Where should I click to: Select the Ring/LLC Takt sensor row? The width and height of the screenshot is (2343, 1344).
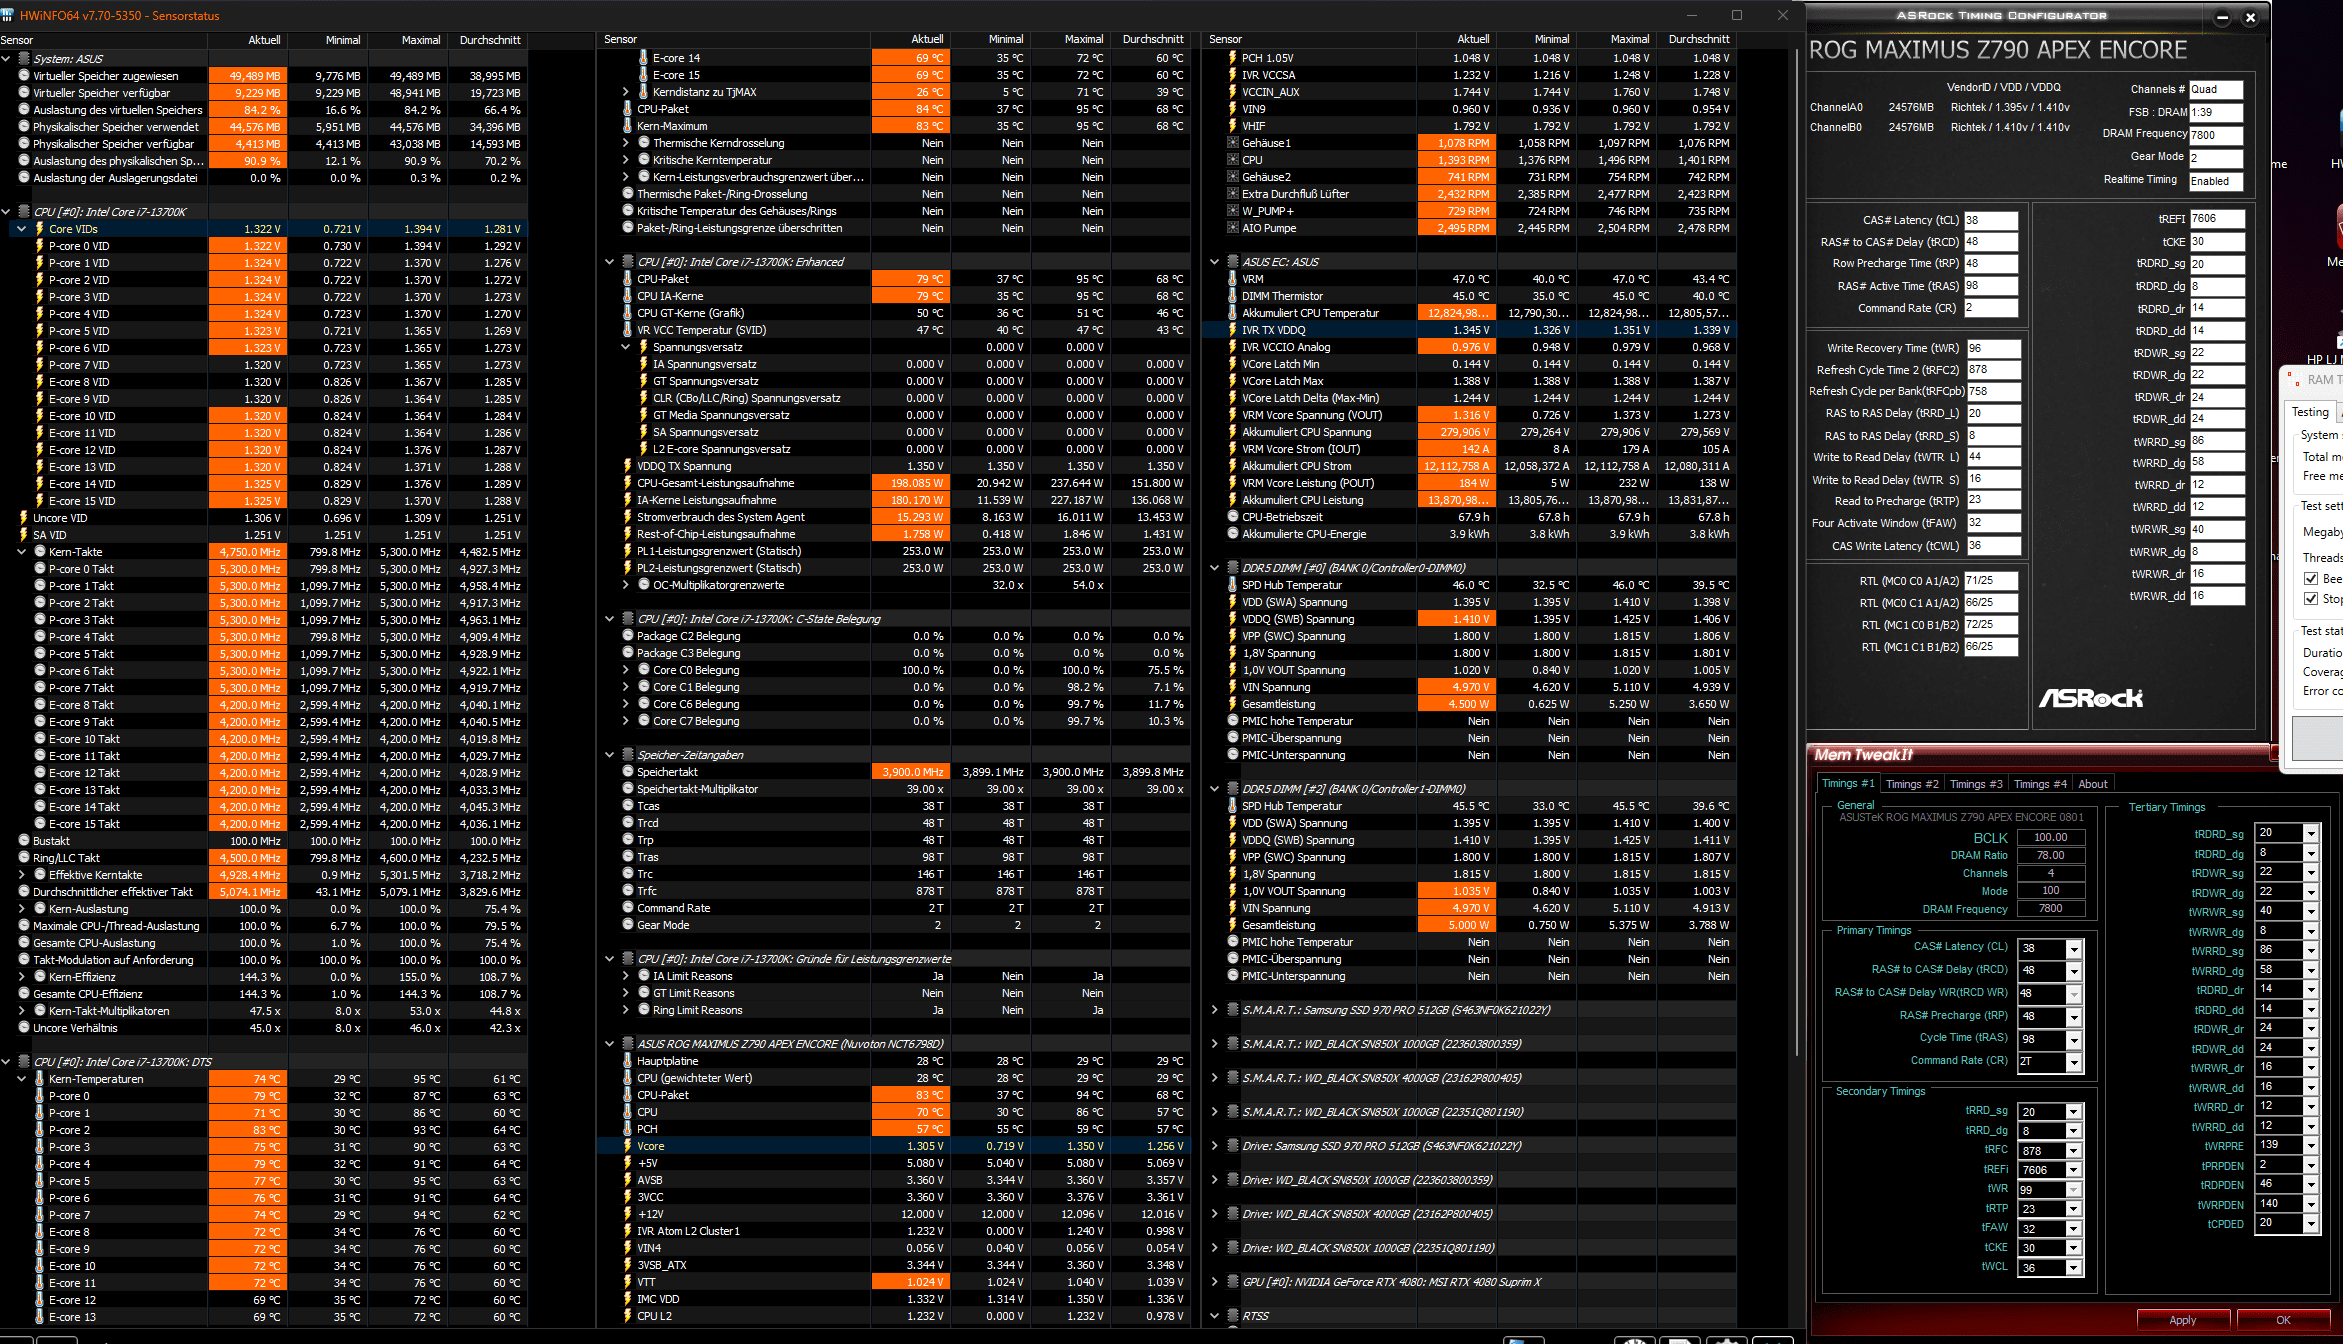pos(264,858)
